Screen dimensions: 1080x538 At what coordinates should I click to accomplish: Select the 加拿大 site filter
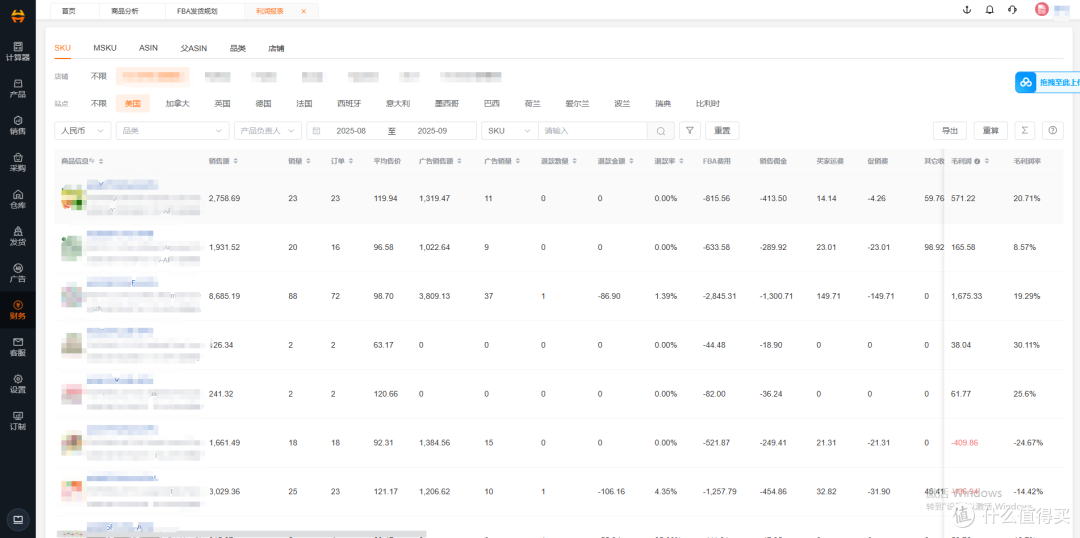coord(177,103)
